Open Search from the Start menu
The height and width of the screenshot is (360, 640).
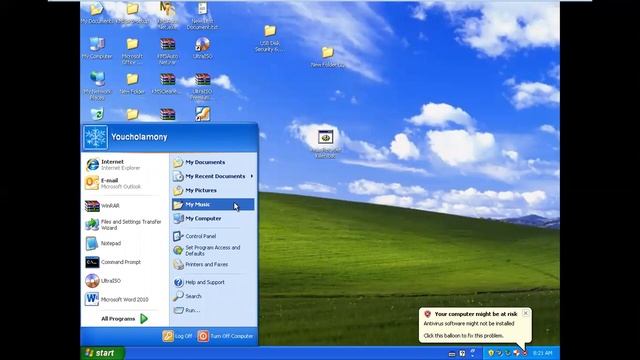pyautogui.click(x=213, y=296)
